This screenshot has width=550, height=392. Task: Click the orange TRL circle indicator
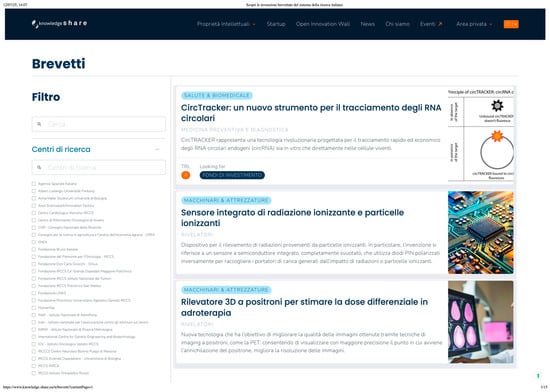[186, 175]
